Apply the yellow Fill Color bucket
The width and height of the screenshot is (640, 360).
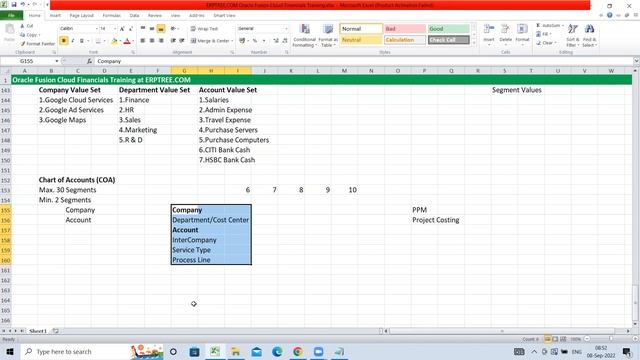(114, 41)
